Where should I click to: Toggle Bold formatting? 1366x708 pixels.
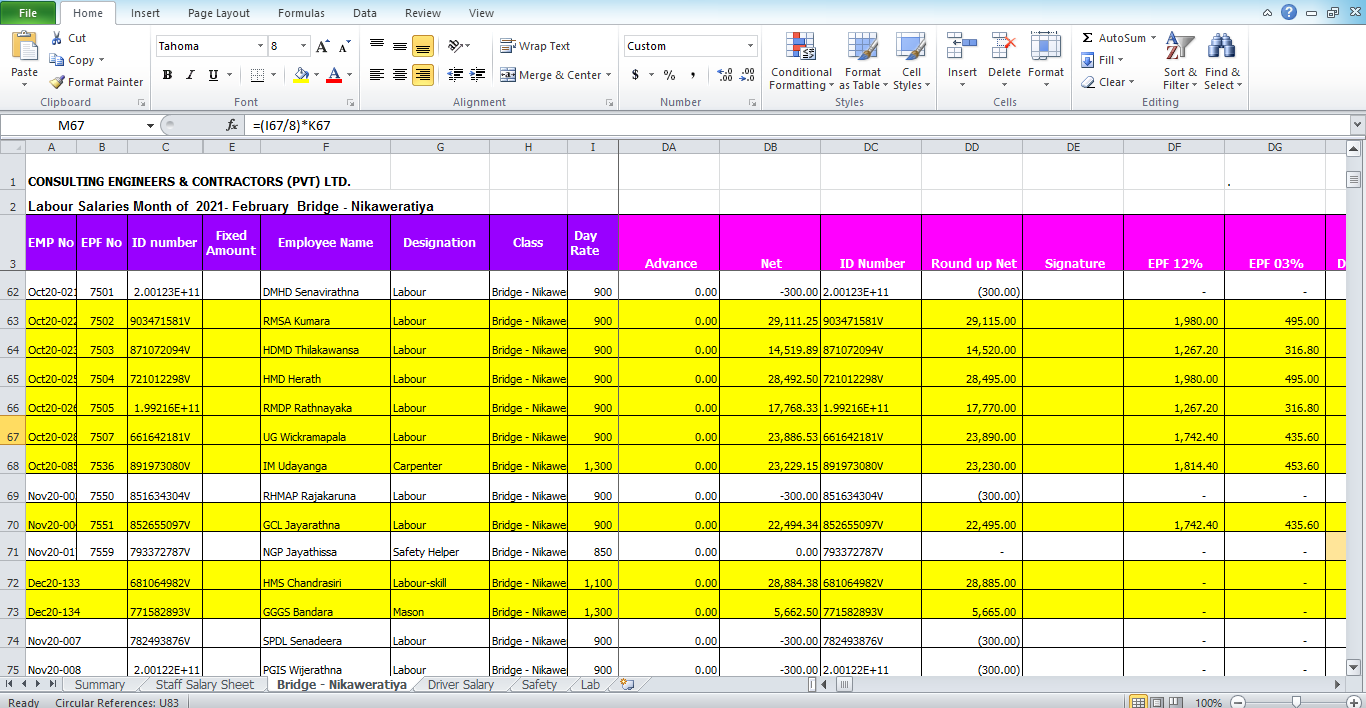167,74
